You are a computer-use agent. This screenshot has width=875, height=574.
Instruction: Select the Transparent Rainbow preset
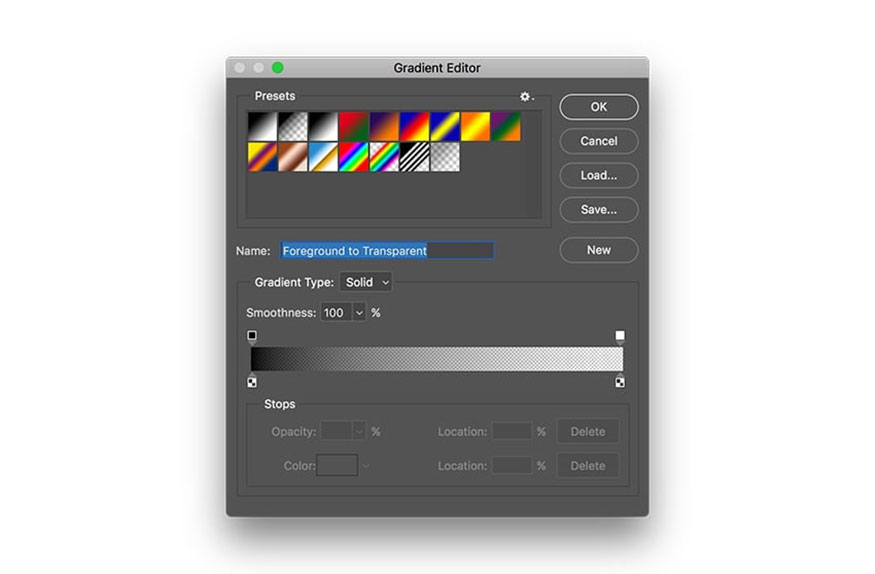(384, 157)
